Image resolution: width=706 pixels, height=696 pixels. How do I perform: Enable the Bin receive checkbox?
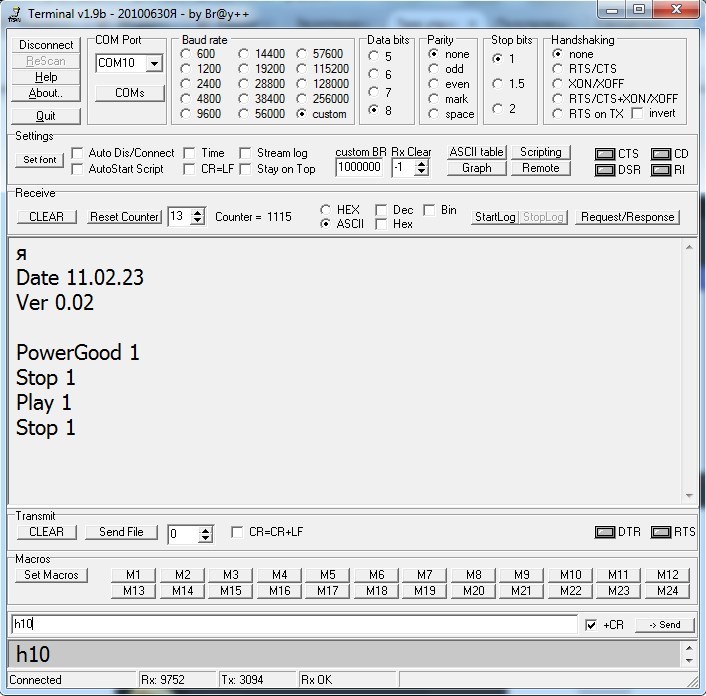430,210
